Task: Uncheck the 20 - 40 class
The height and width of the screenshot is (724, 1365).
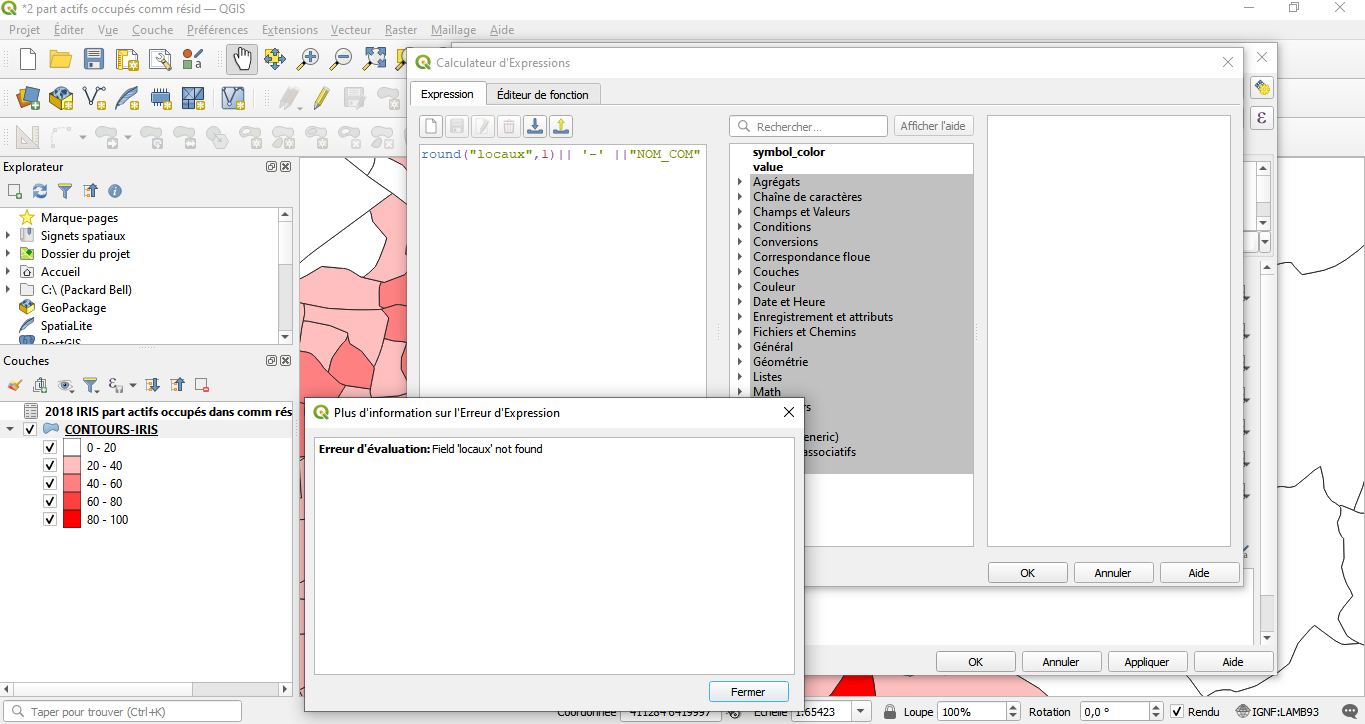Action: point(50,466)
